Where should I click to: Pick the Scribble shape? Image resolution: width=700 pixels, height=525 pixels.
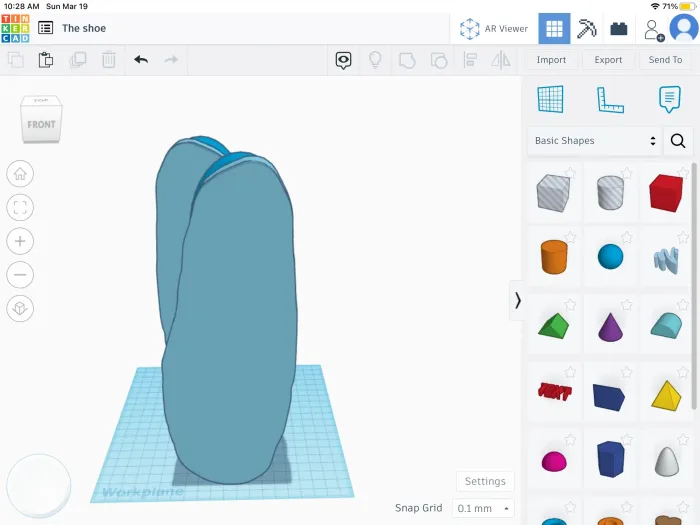click(x=666, y=259)
